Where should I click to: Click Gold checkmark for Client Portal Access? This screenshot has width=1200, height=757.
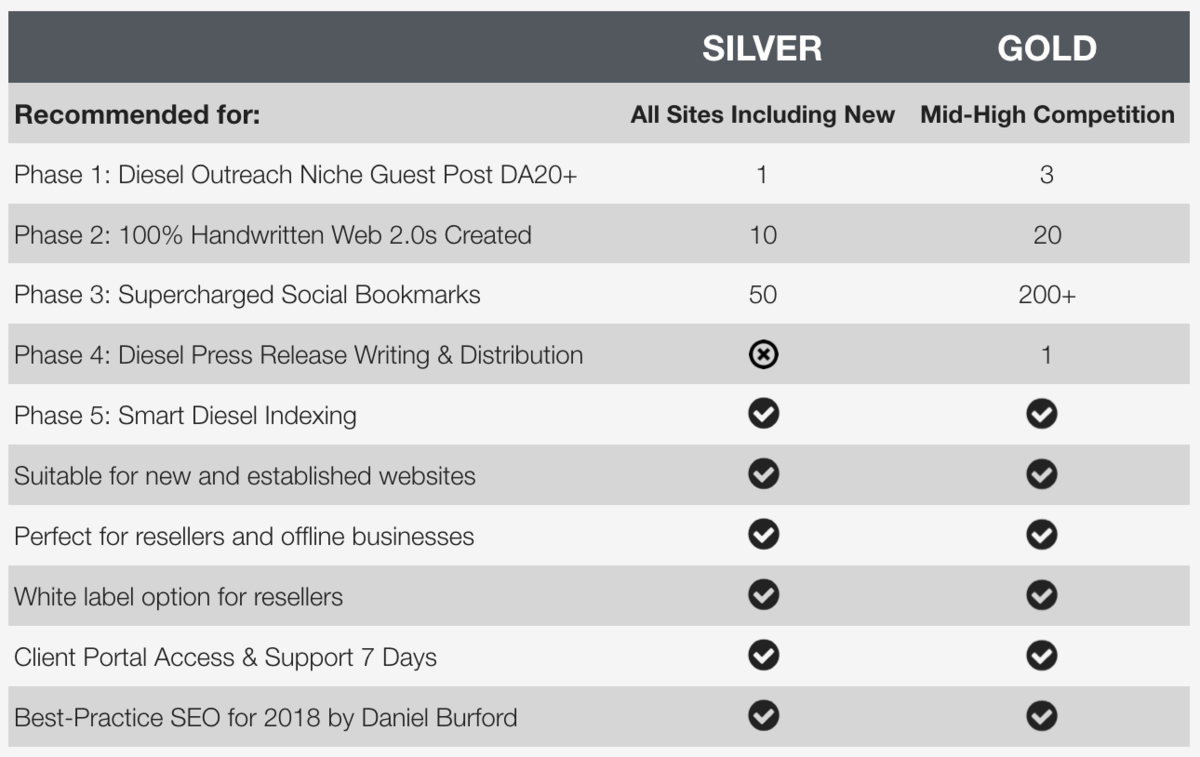point(1041,656)
